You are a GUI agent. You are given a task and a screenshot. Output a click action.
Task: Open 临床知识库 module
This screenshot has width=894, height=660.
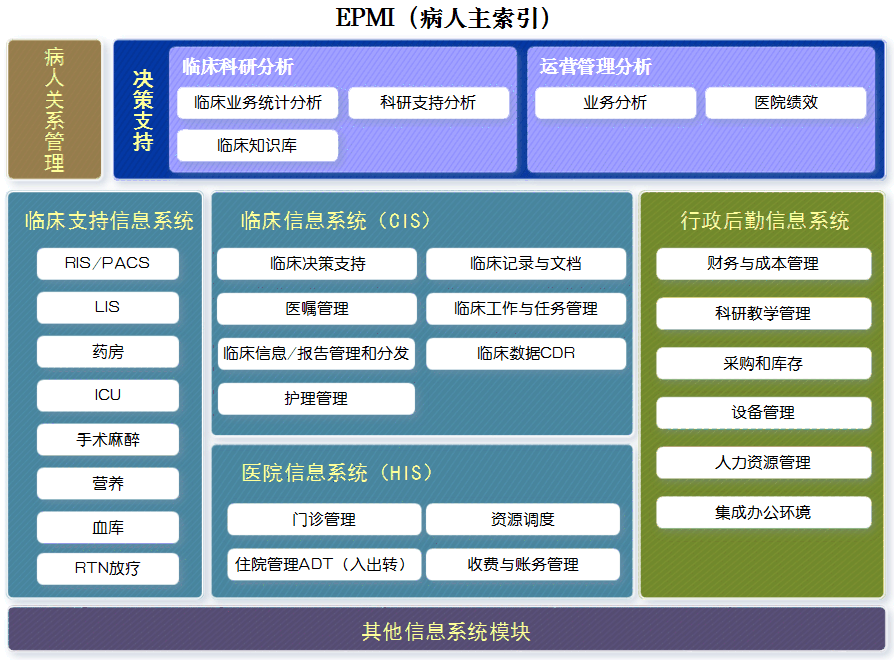(258, 145)
